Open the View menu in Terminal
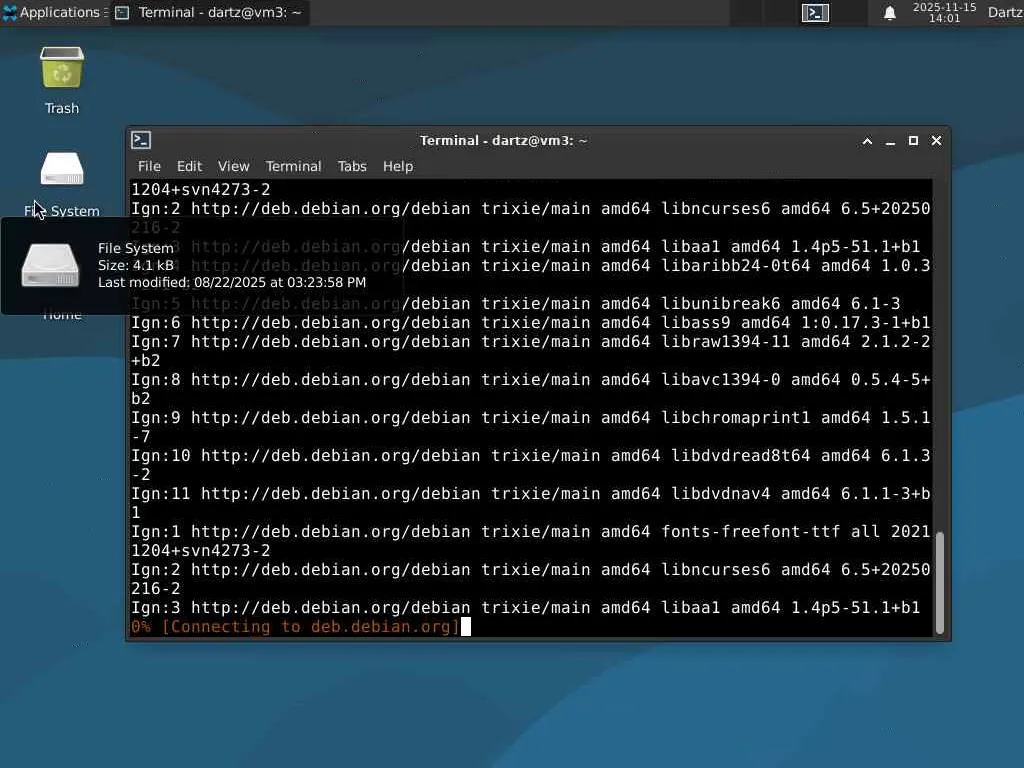The height and width of the screenshot is (768, 1024). tap(233, 167)
